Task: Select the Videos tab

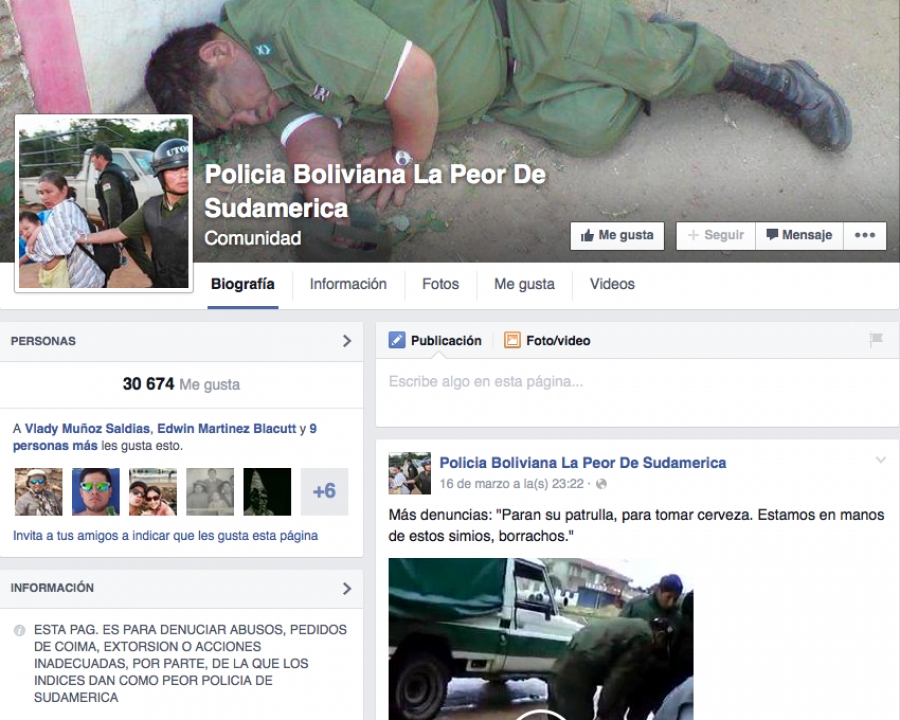Action: click(x=612, y=284)
